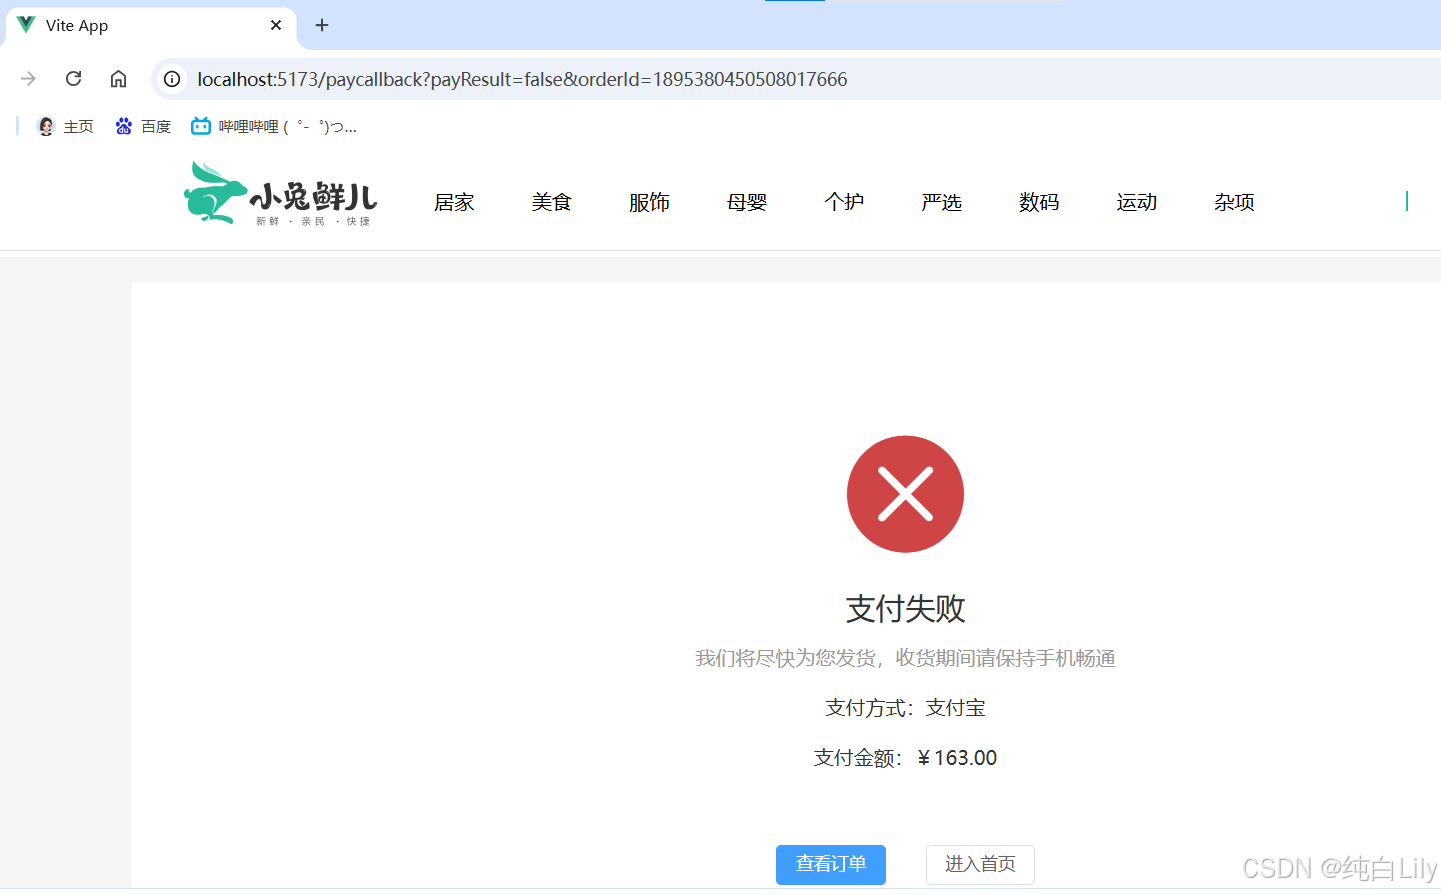Image resolution: width=1441 pixels, height=894 pixels.
Task: Refresh the page
Action: [x=73, y=78]
